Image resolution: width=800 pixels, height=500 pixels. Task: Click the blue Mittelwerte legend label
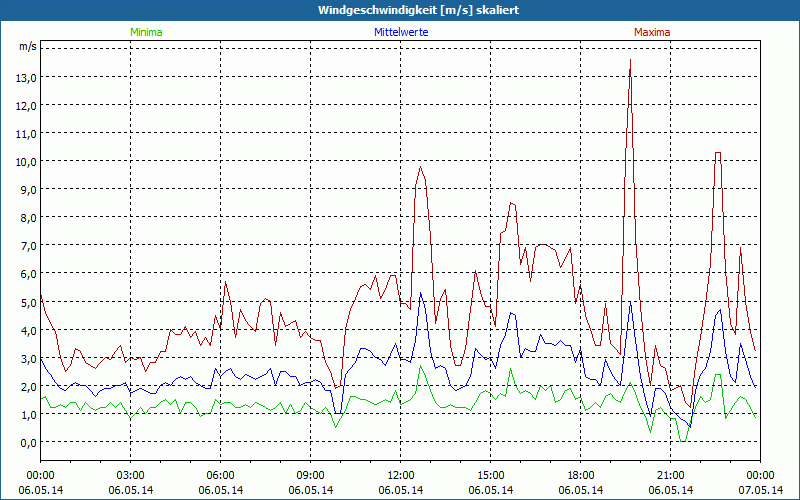pos(401,32)
